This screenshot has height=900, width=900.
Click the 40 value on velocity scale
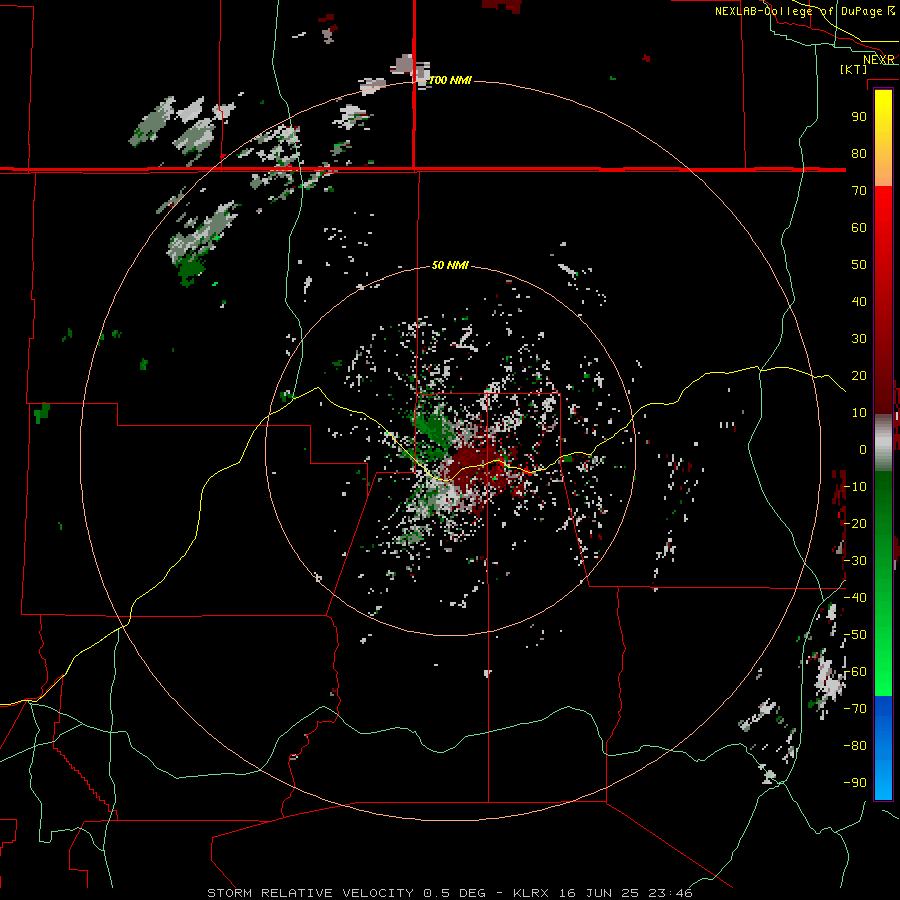pyautogui.click(x=859, y=301)
